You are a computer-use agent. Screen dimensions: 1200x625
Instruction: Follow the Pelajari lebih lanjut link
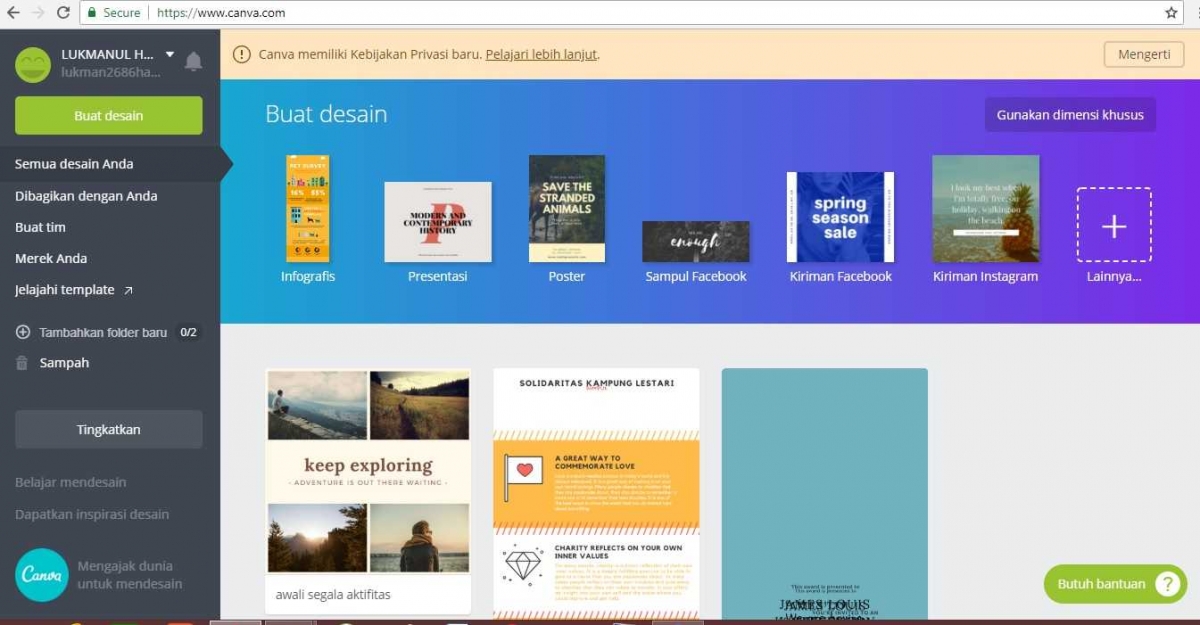coord(541,55)
